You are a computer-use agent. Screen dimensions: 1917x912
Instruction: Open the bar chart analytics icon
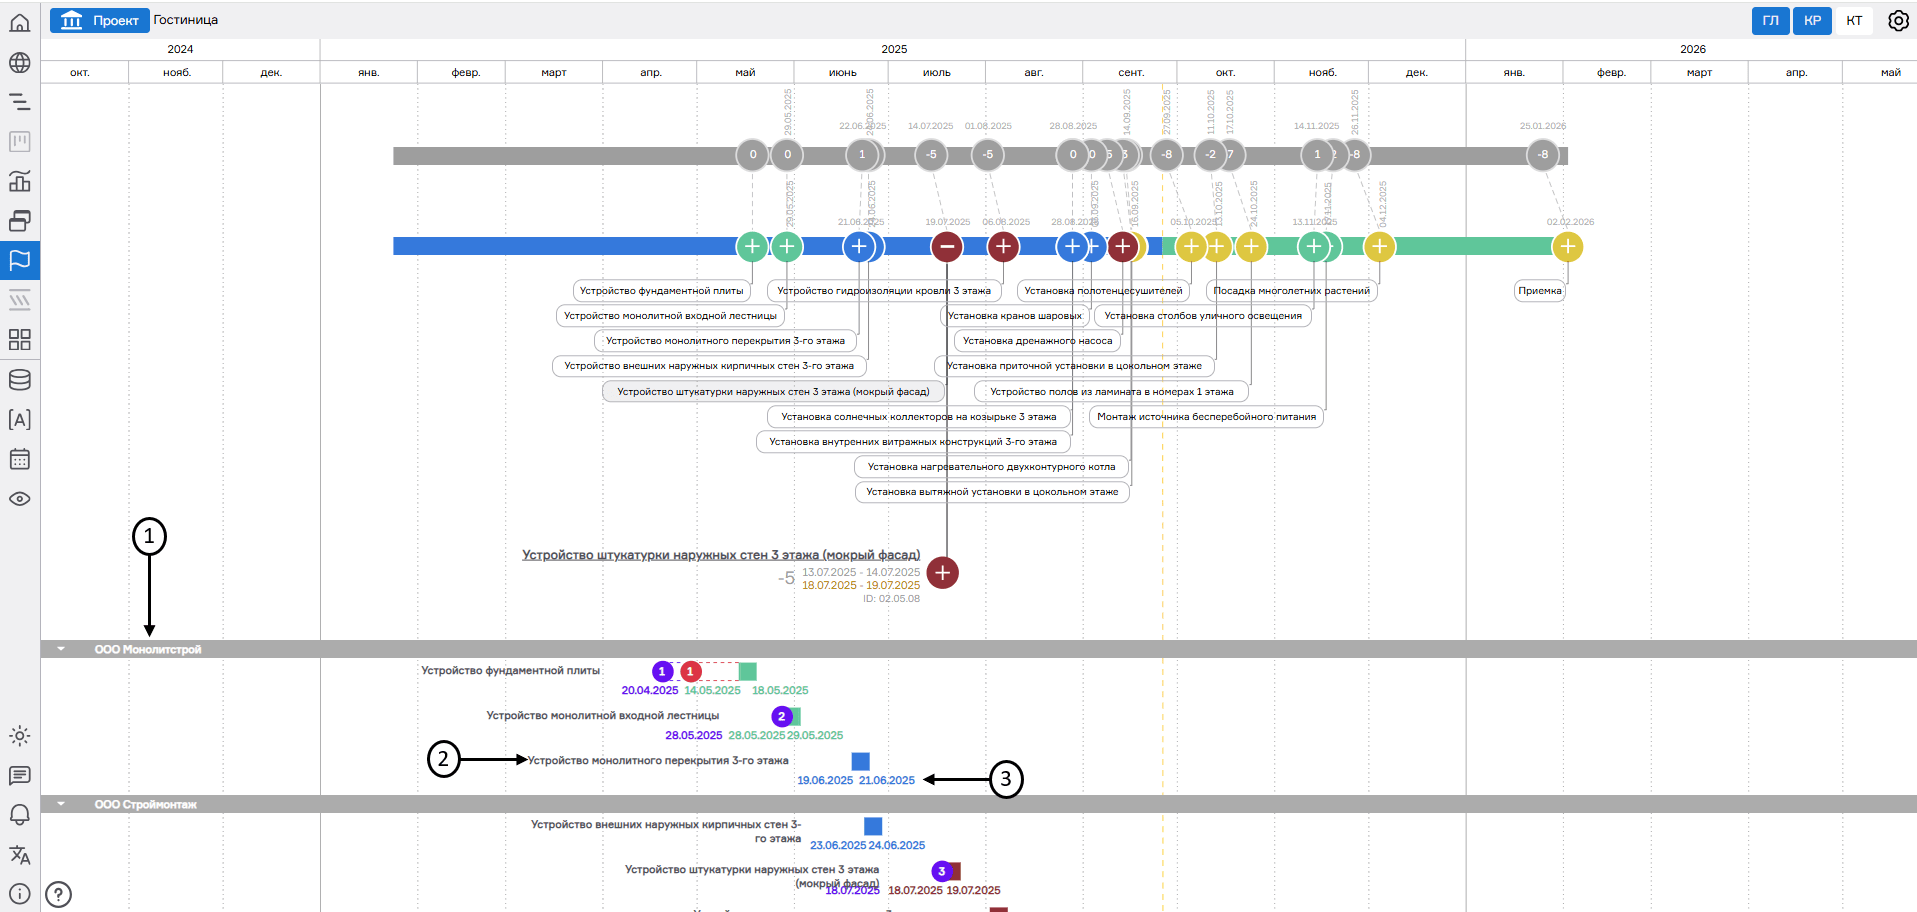[19, 181]
